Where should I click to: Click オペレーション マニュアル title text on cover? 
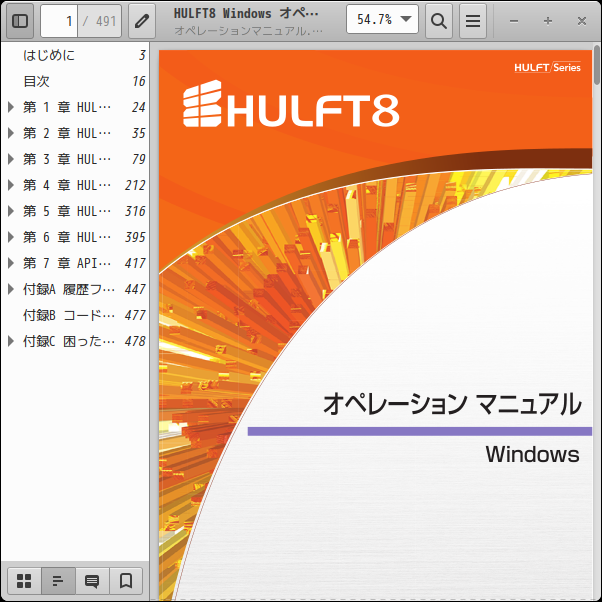pos(452,404)
